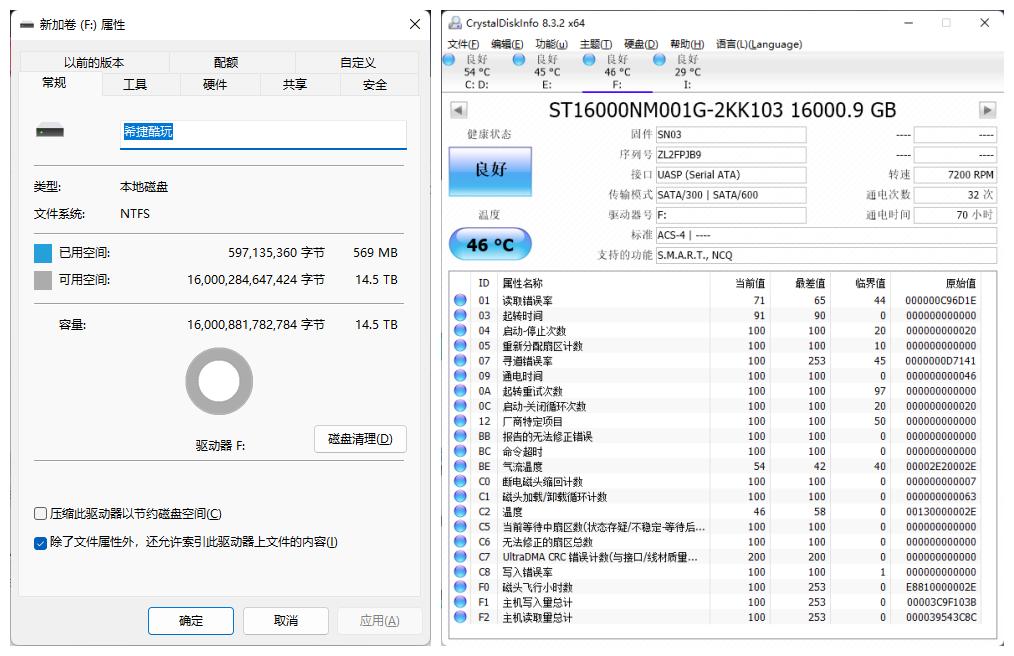Click the right arrow to view next disk
The image size is (1014, 656).
(x=986, y=110)
